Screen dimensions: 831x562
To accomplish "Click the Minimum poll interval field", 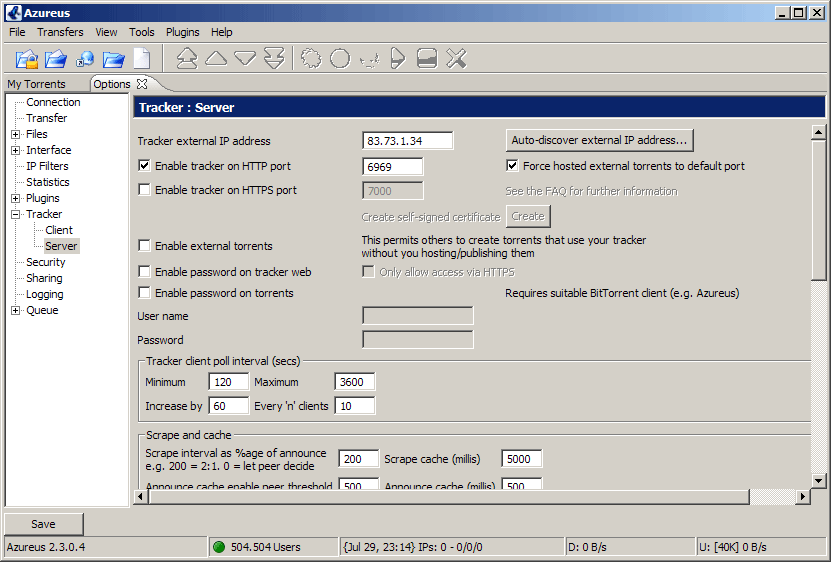I will coord(229,382).
